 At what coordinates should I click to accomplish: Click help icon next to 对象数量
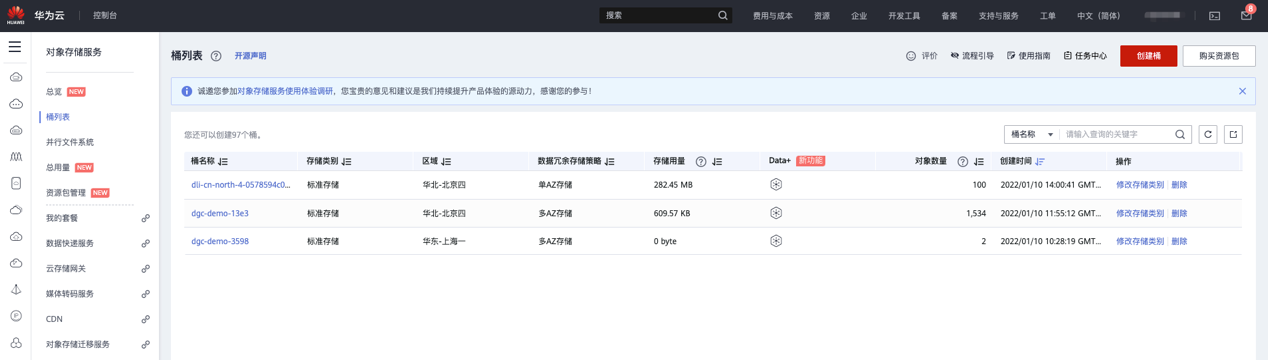coord(963,161)
